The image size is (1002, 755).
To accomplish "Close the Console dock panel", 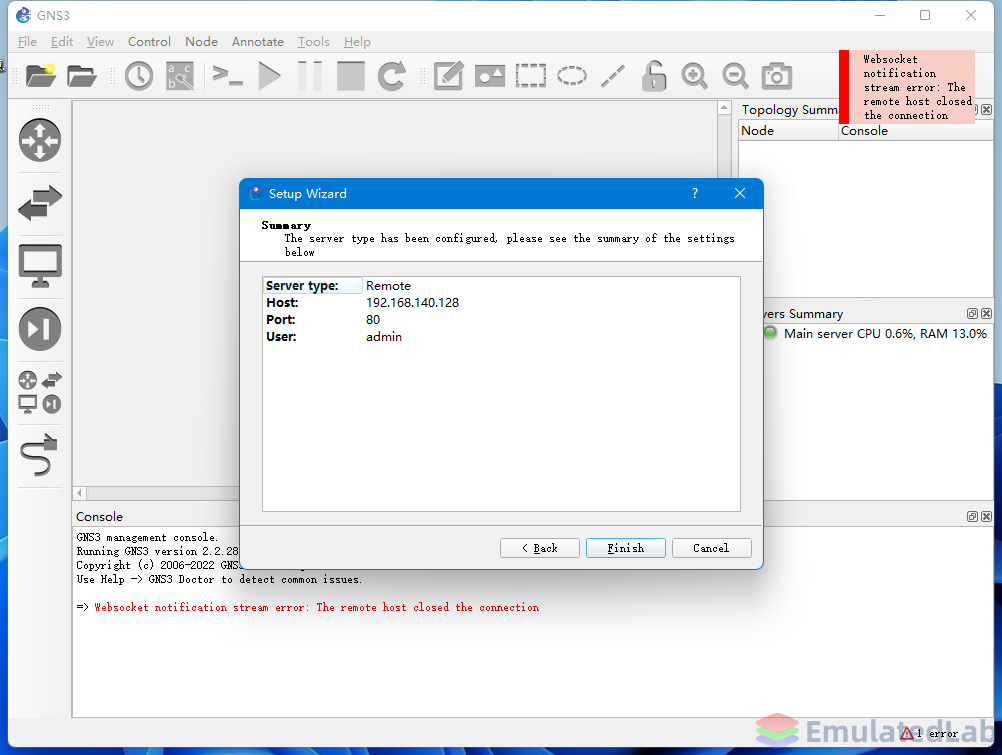I will tap(987, 517).
